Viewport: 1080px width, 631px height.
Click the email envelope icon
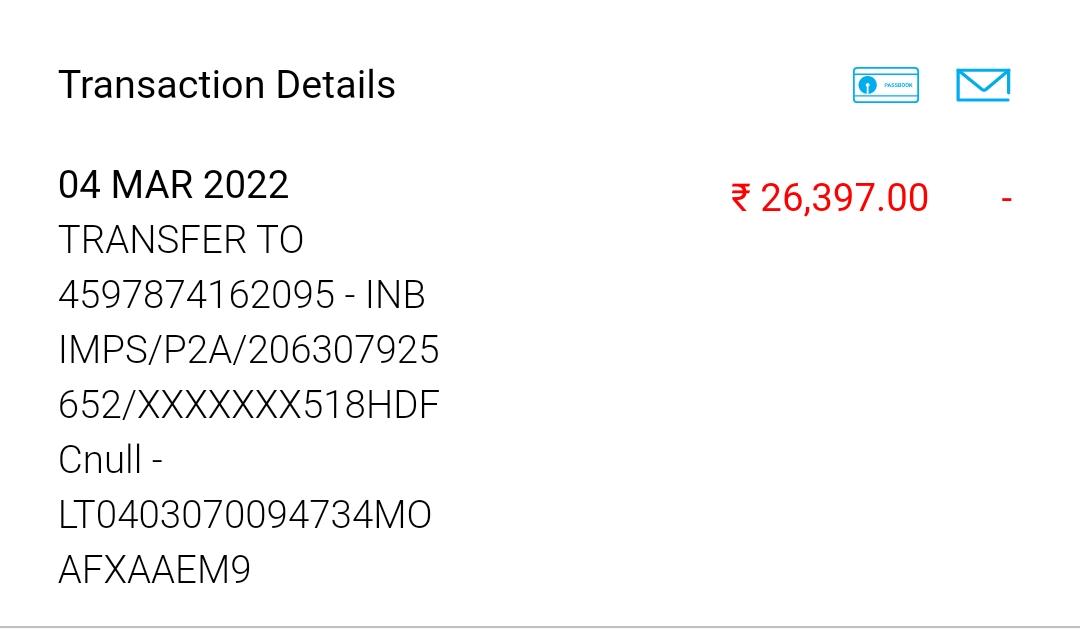pos(983,85)
